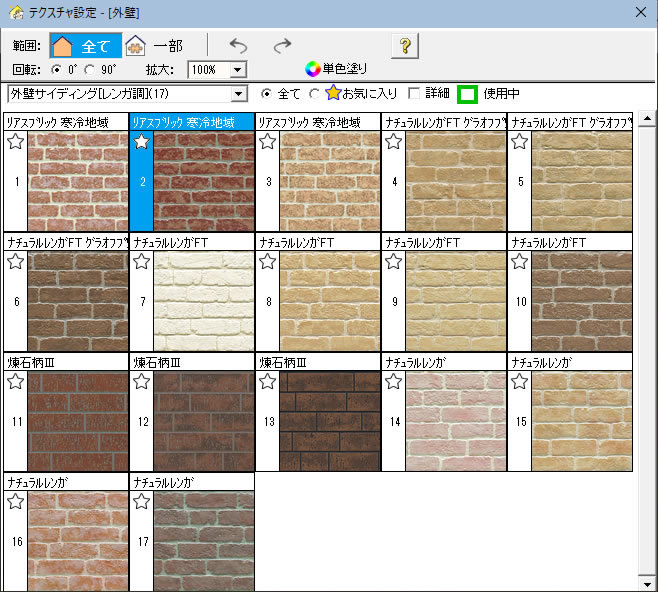Click the 拡大 100% value field
Image resolution: width=658 pixels, height=592 pixels.
click(209, 70)
